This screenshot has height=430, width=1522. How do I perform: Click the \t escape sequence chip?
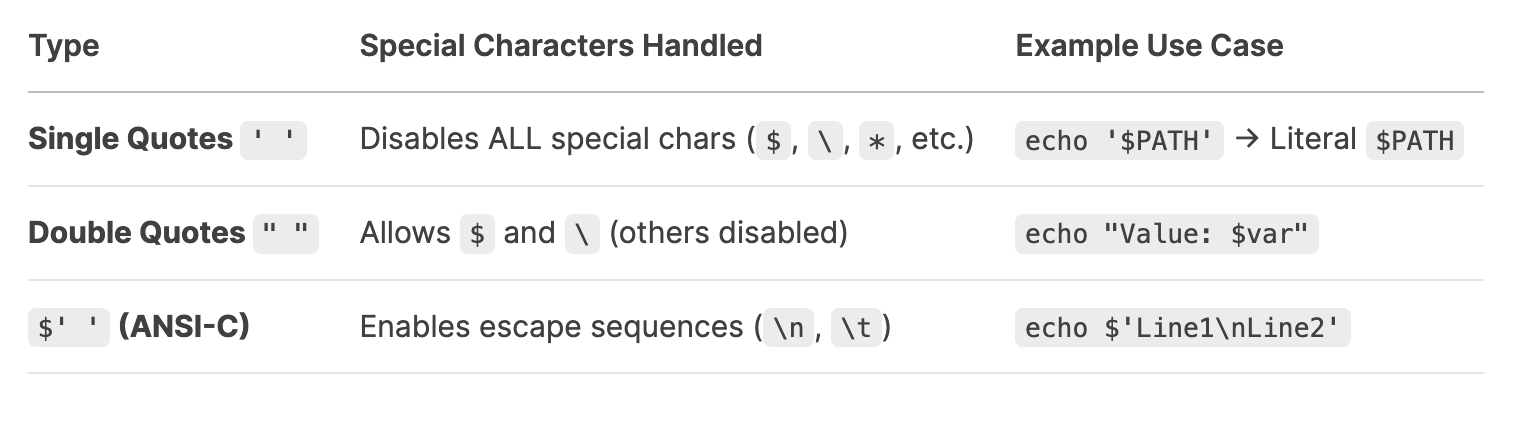(x=857, y=328)
